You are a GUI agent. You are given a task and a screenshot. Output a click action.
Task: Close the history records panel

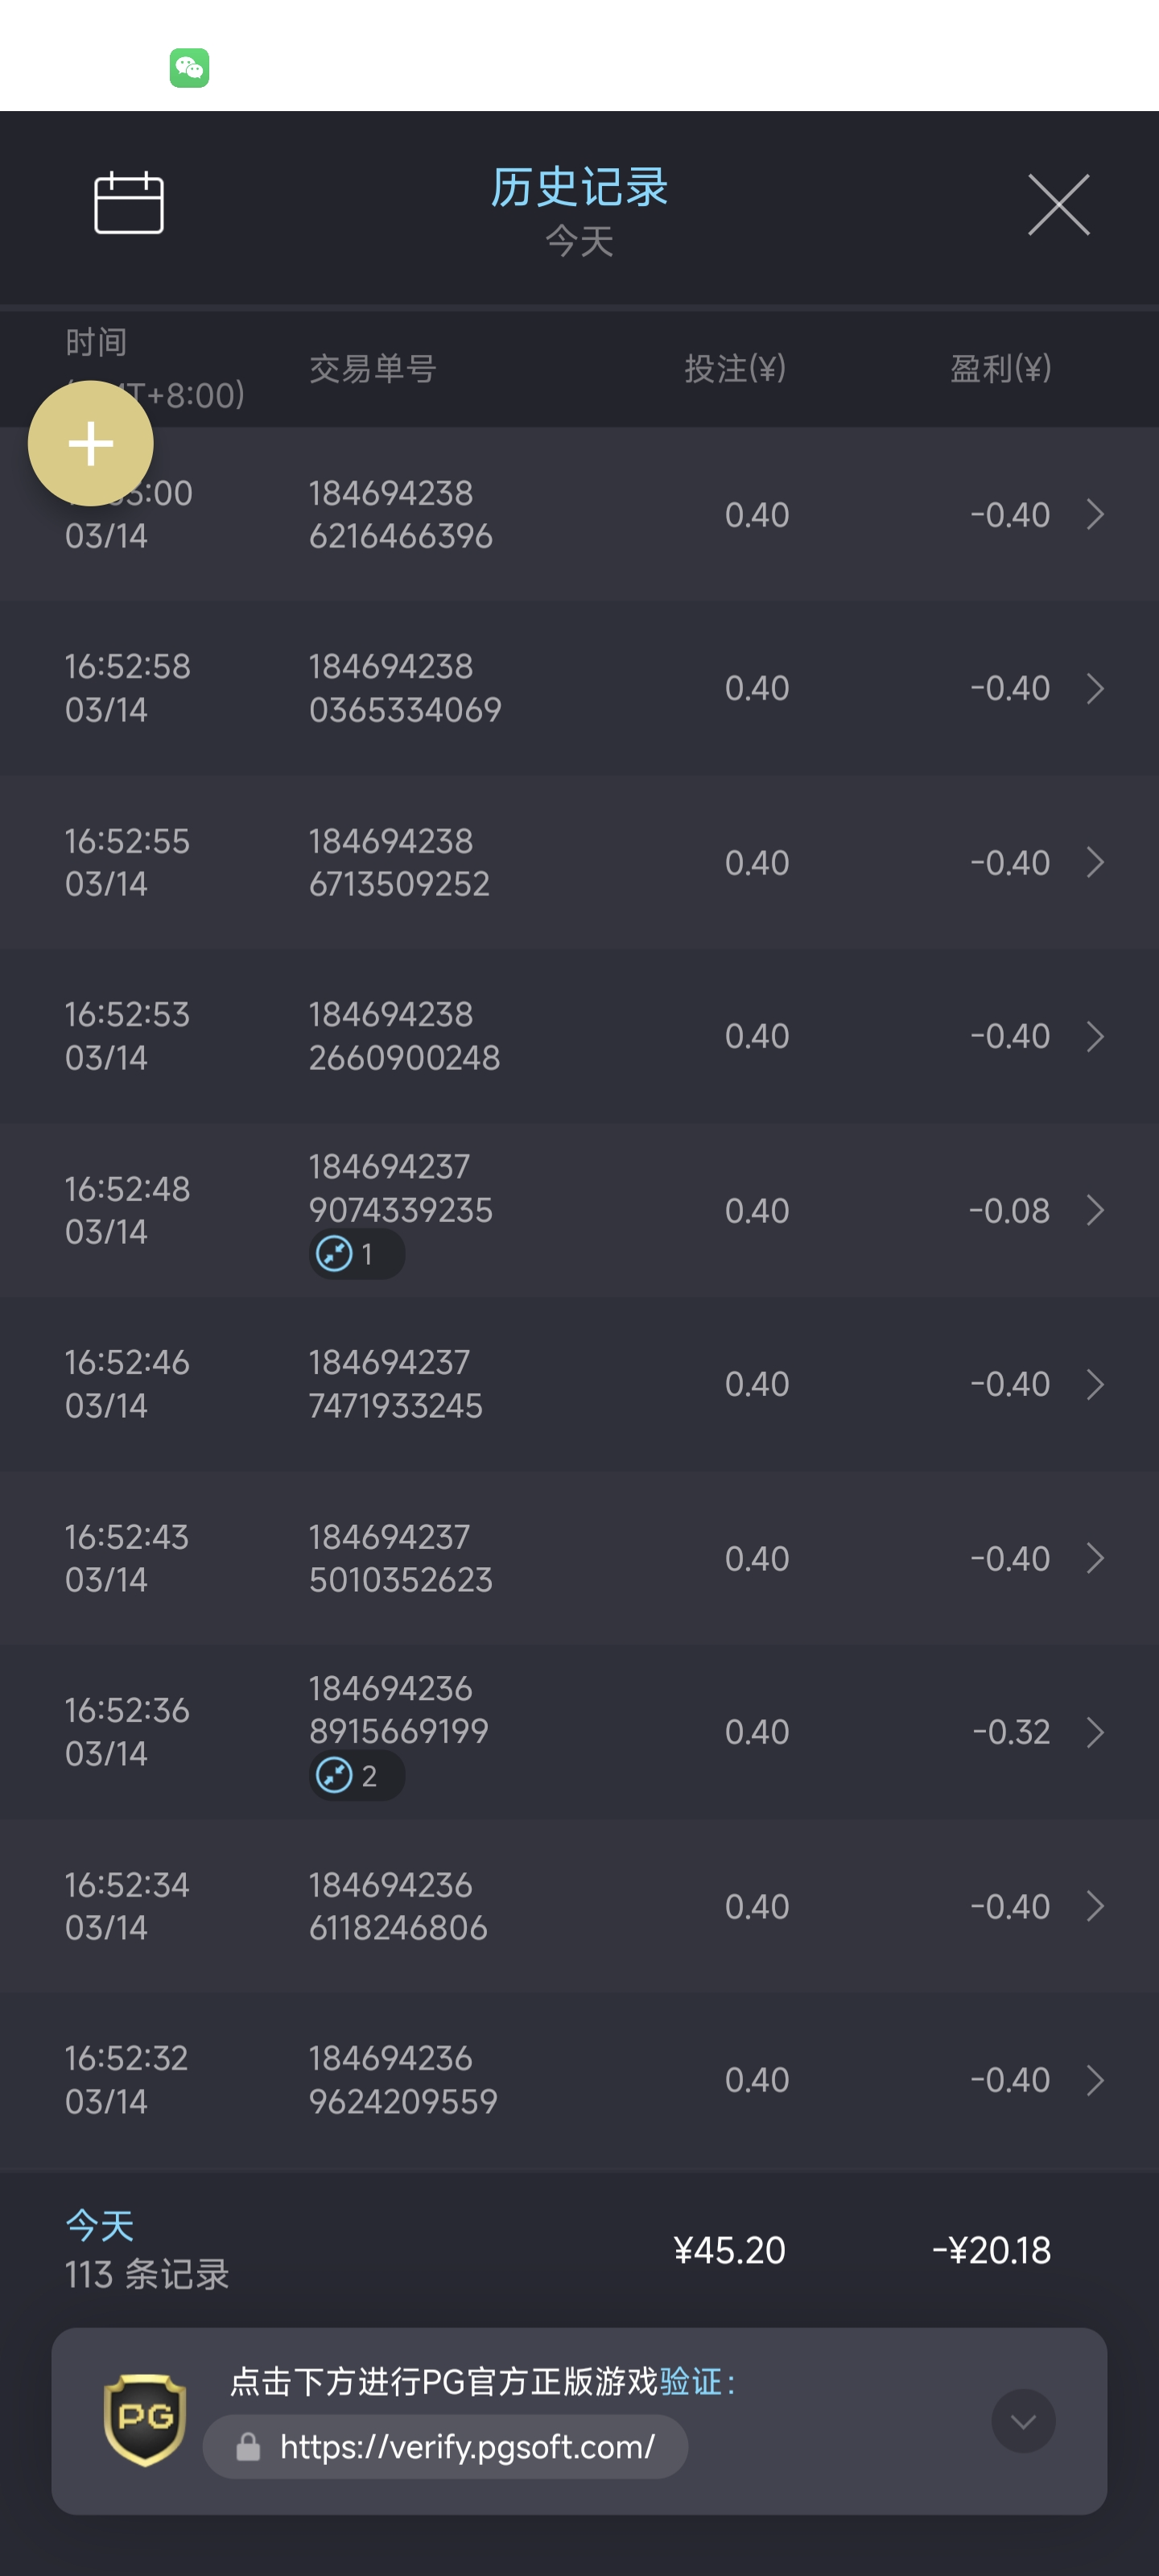coord(1058,205)
